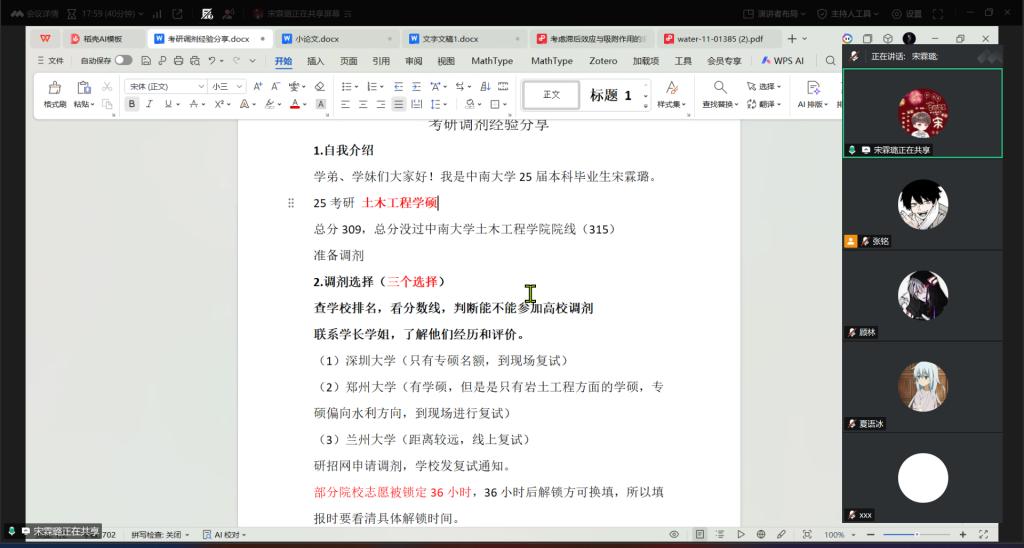The width and height of the screenshot is (1024, 548).
Task: Toggle the auto-save (自动保存) switch
Action: 123,61
